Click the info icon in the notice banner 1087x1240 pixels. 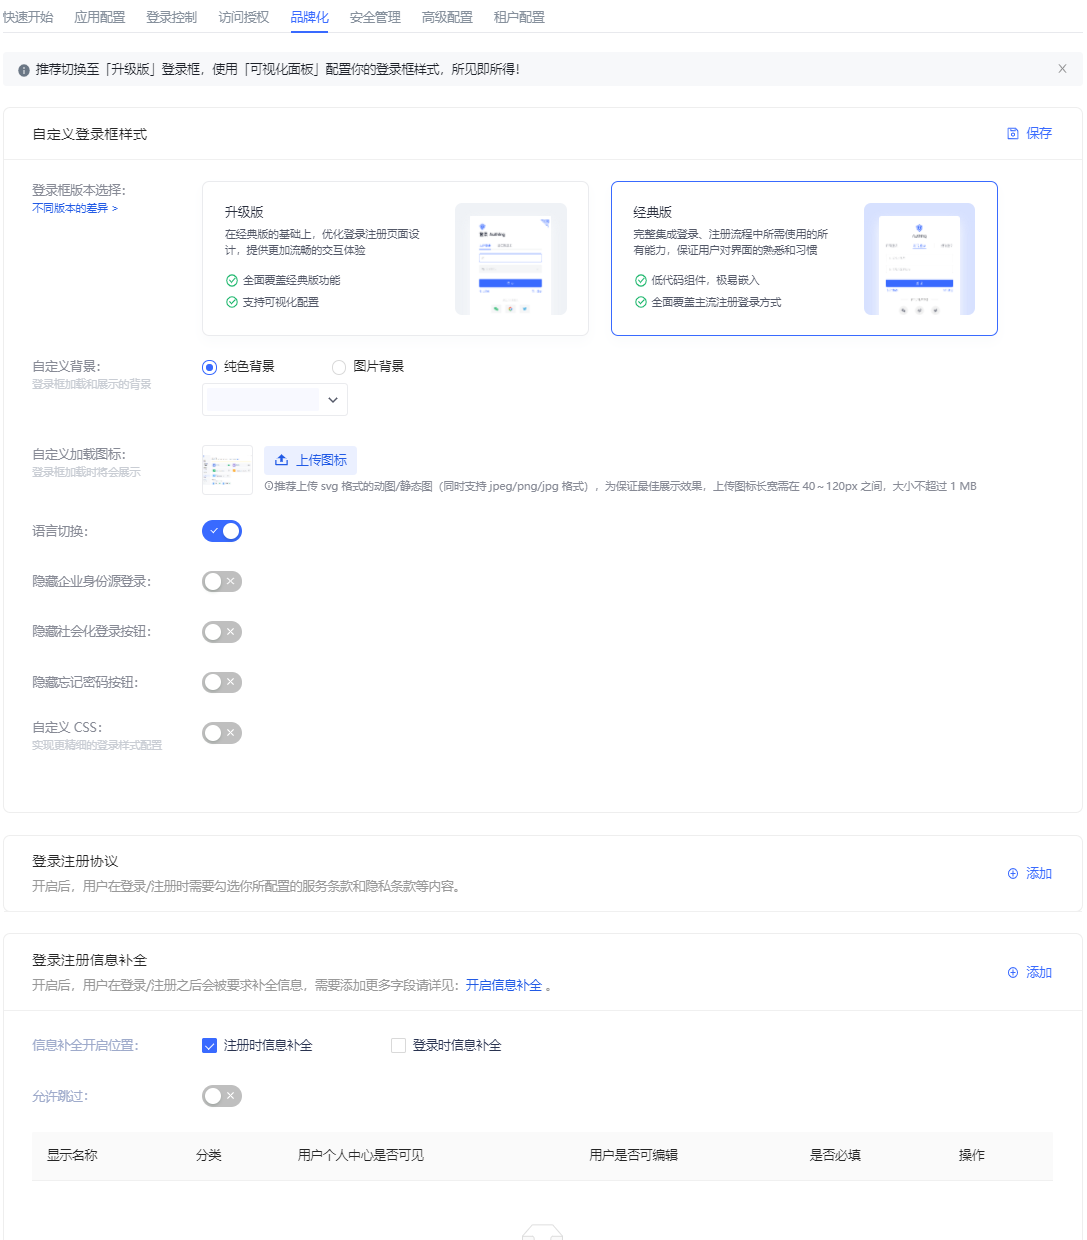click(24, 70)
